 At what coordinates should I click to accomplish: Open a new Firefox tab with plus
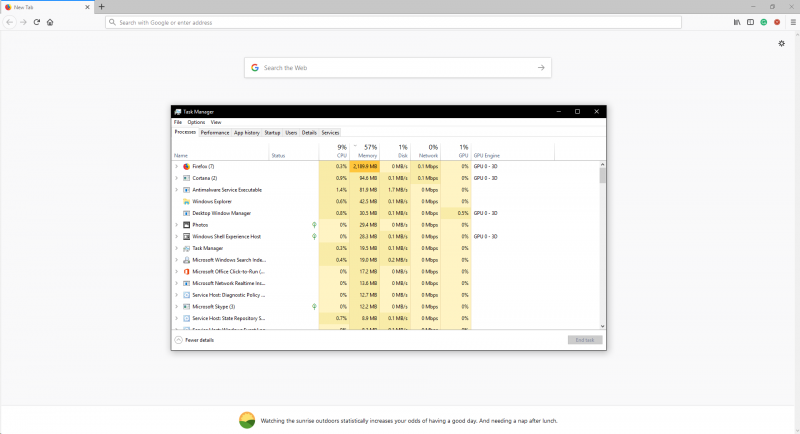point(102,7)
